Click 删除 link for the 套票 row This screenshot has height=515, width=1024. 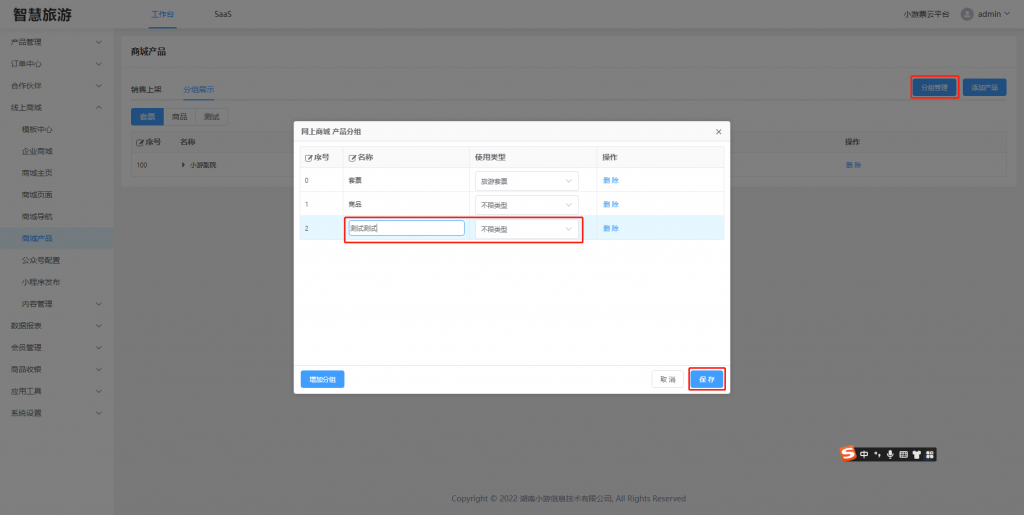(x=610, y=180)
